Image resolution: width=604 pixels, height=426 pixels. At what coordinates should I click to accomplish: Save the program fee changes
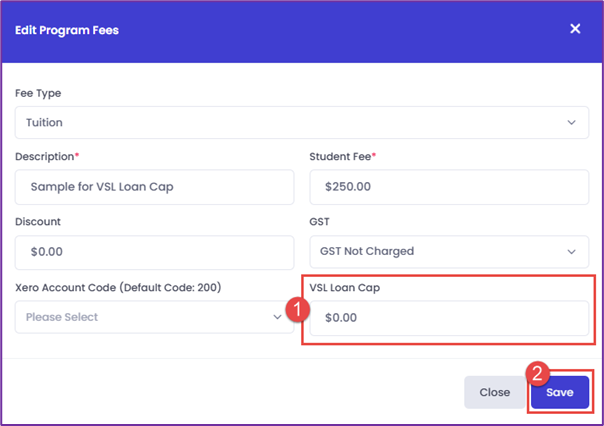pos(560,392)
